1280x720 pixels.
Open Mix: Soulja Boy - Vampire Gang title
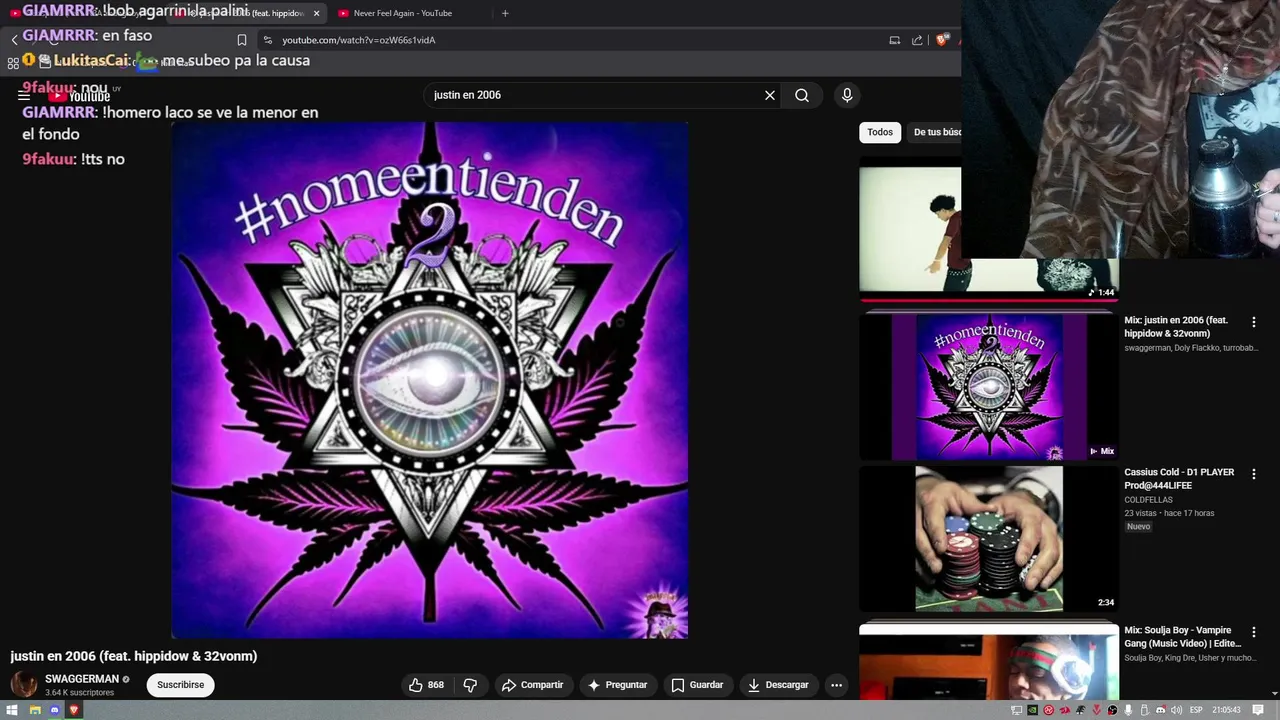point(1182,637)
